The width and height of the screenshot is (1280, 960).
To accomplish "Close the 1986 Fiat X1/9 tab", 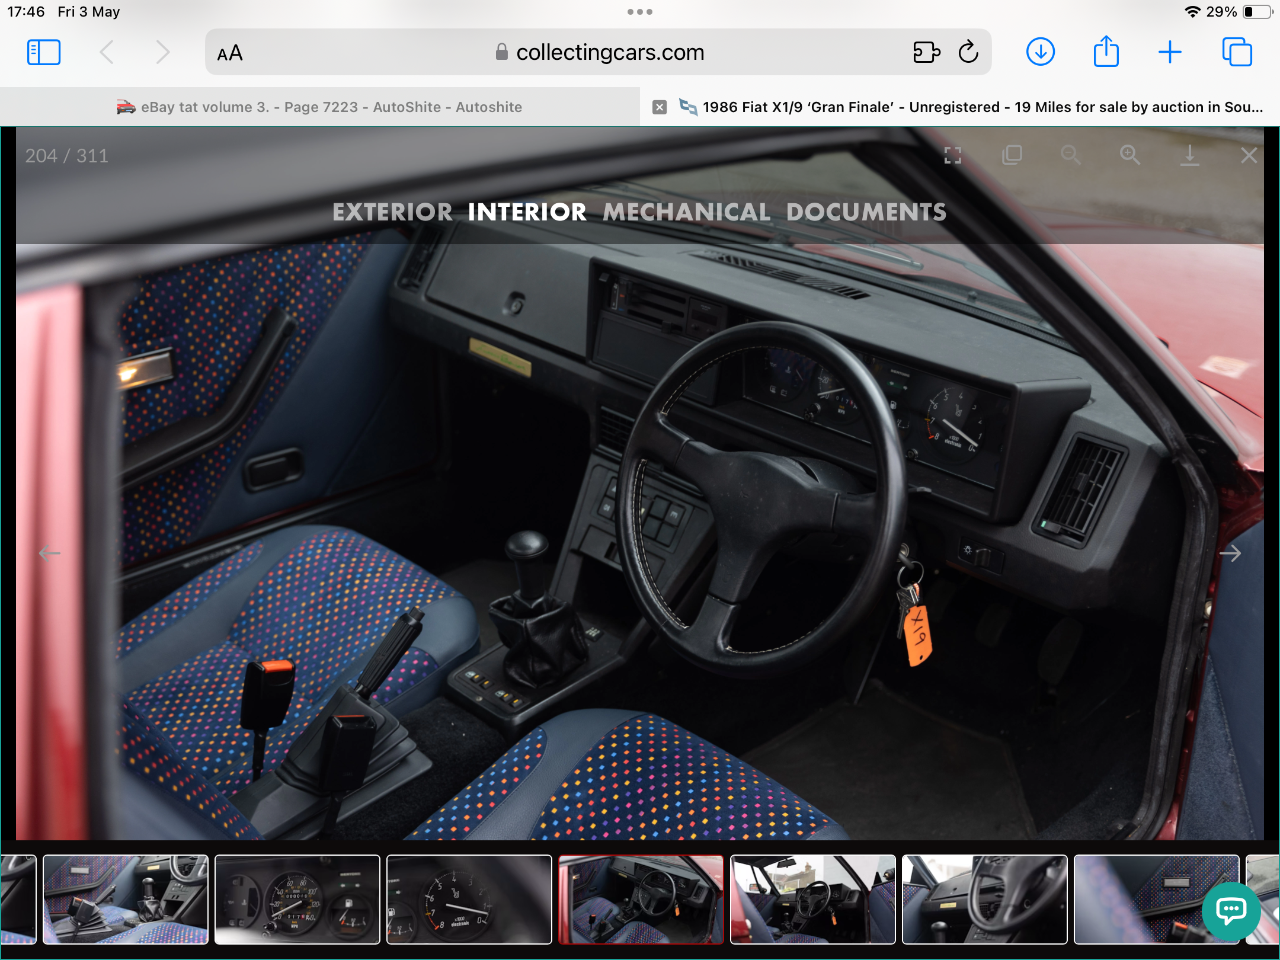I will tap(660, 107).
